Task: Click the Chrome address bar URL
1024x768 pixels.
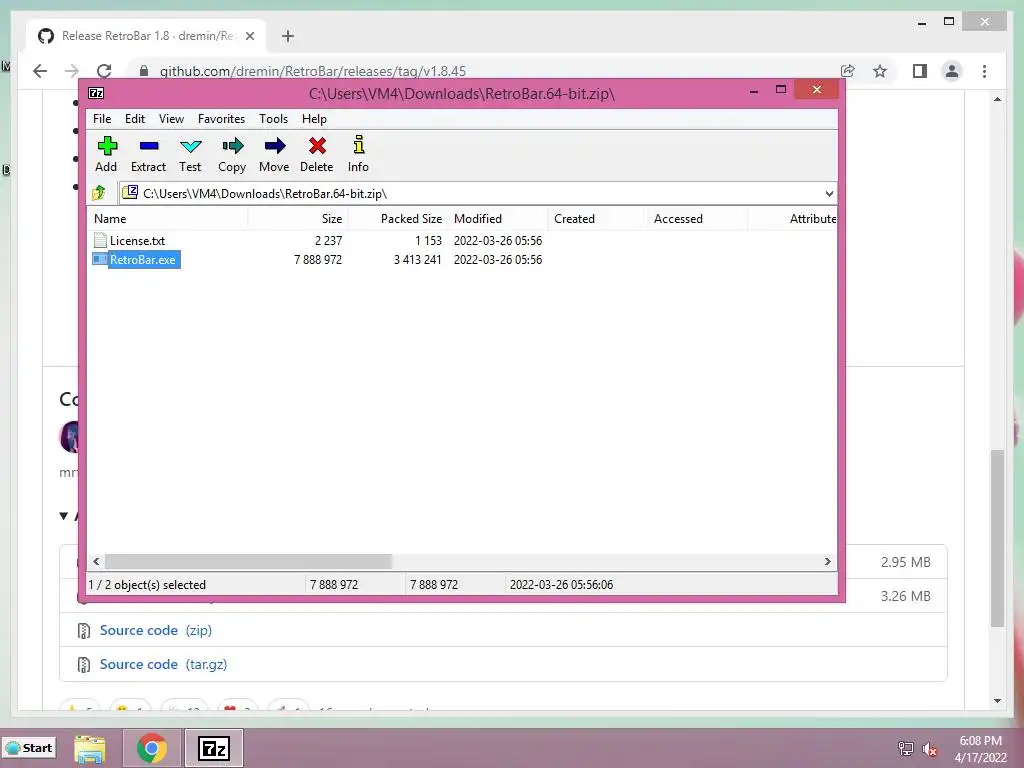Action: pyautogui.click(x=313, y=71)
